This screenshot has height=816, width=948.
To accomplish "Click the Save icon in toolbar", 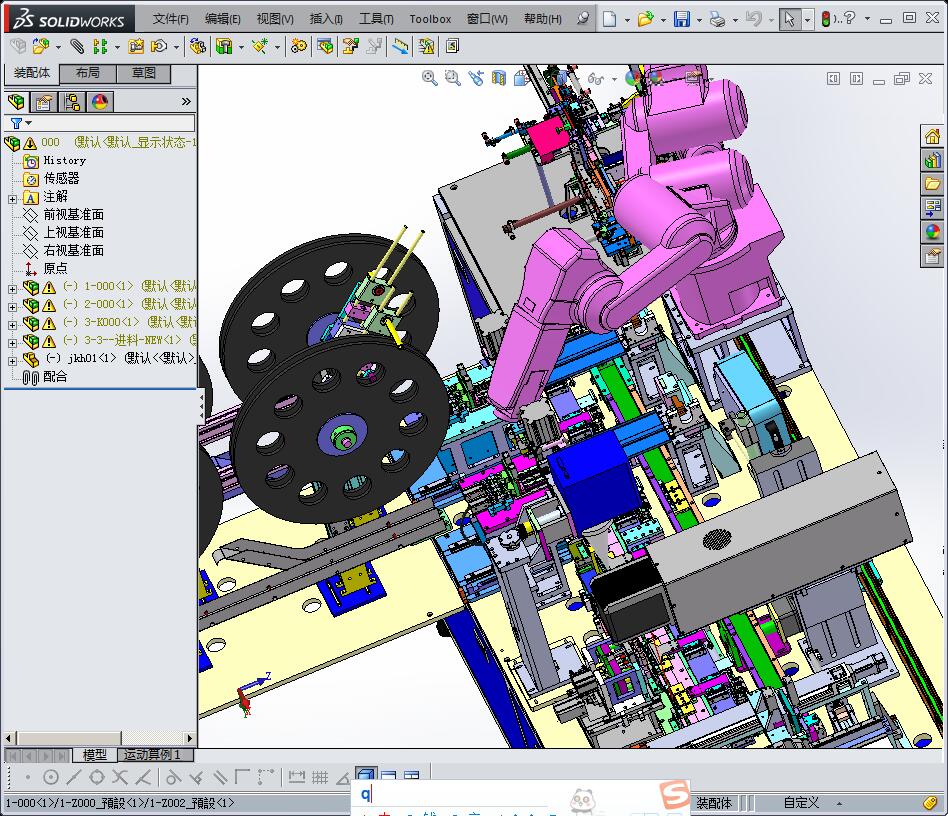I will (x=681, y=19).
